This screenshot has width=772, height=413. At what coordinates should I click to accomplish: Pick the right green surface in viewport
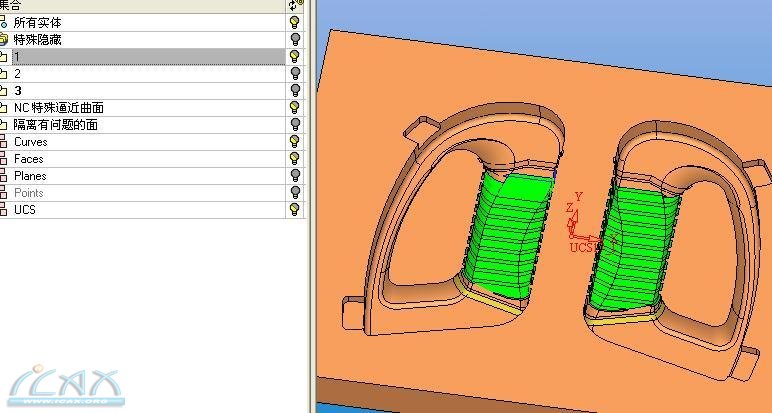click(633, 249)
